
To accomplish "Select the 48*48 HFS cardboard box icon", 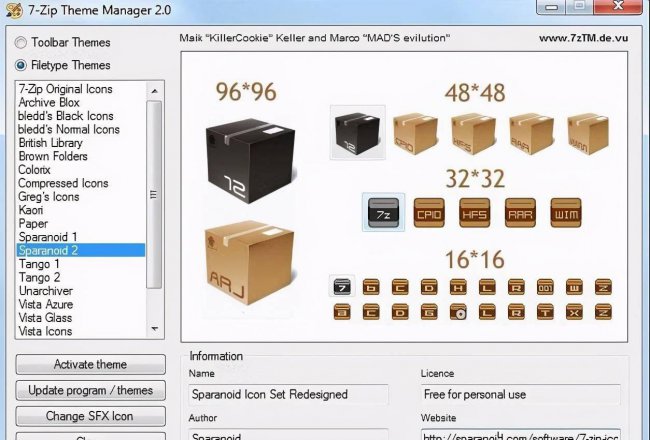I will 473,134.
